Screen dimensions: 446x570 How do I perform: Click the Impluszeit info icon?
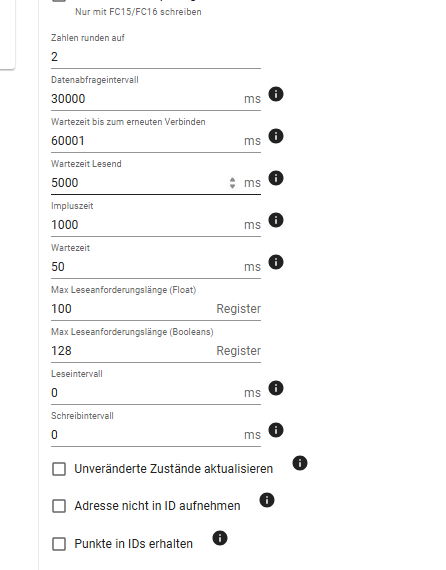click(x=276, y=220)
